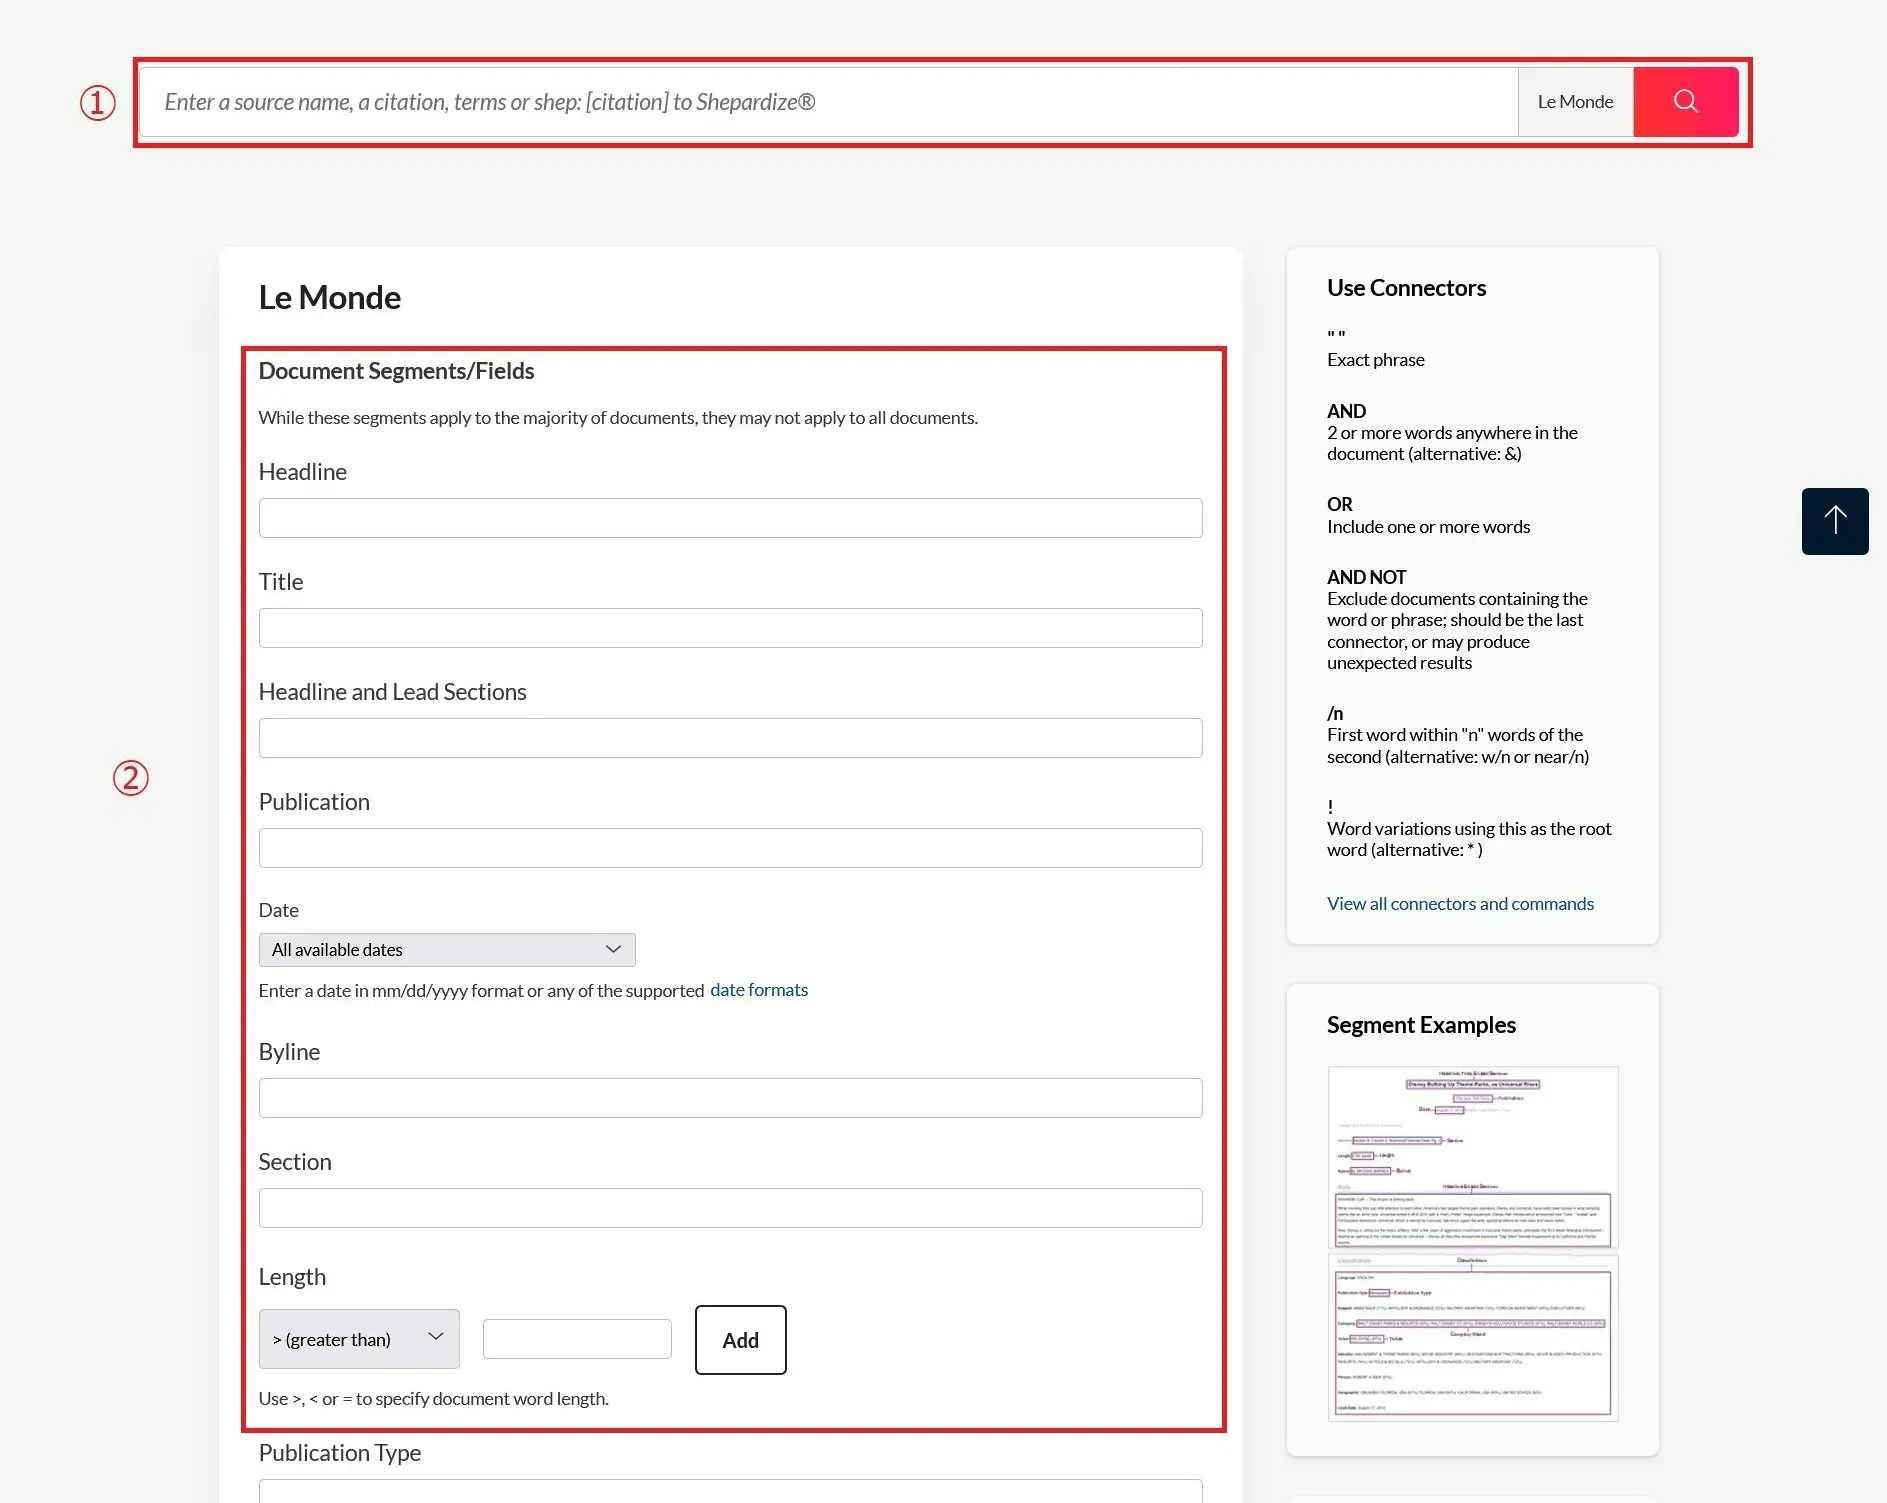Focus the main search terms input
Viewport: 1887px width, 1503px height.
[828, 102]
